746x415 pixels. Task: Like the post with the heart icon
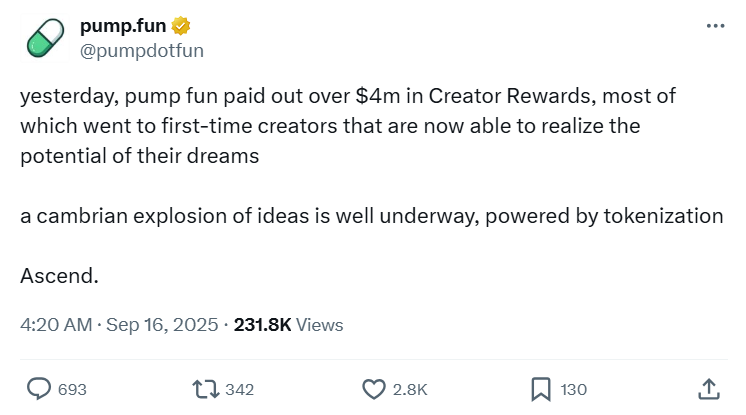pyautogui.click(x=373, y=388)
